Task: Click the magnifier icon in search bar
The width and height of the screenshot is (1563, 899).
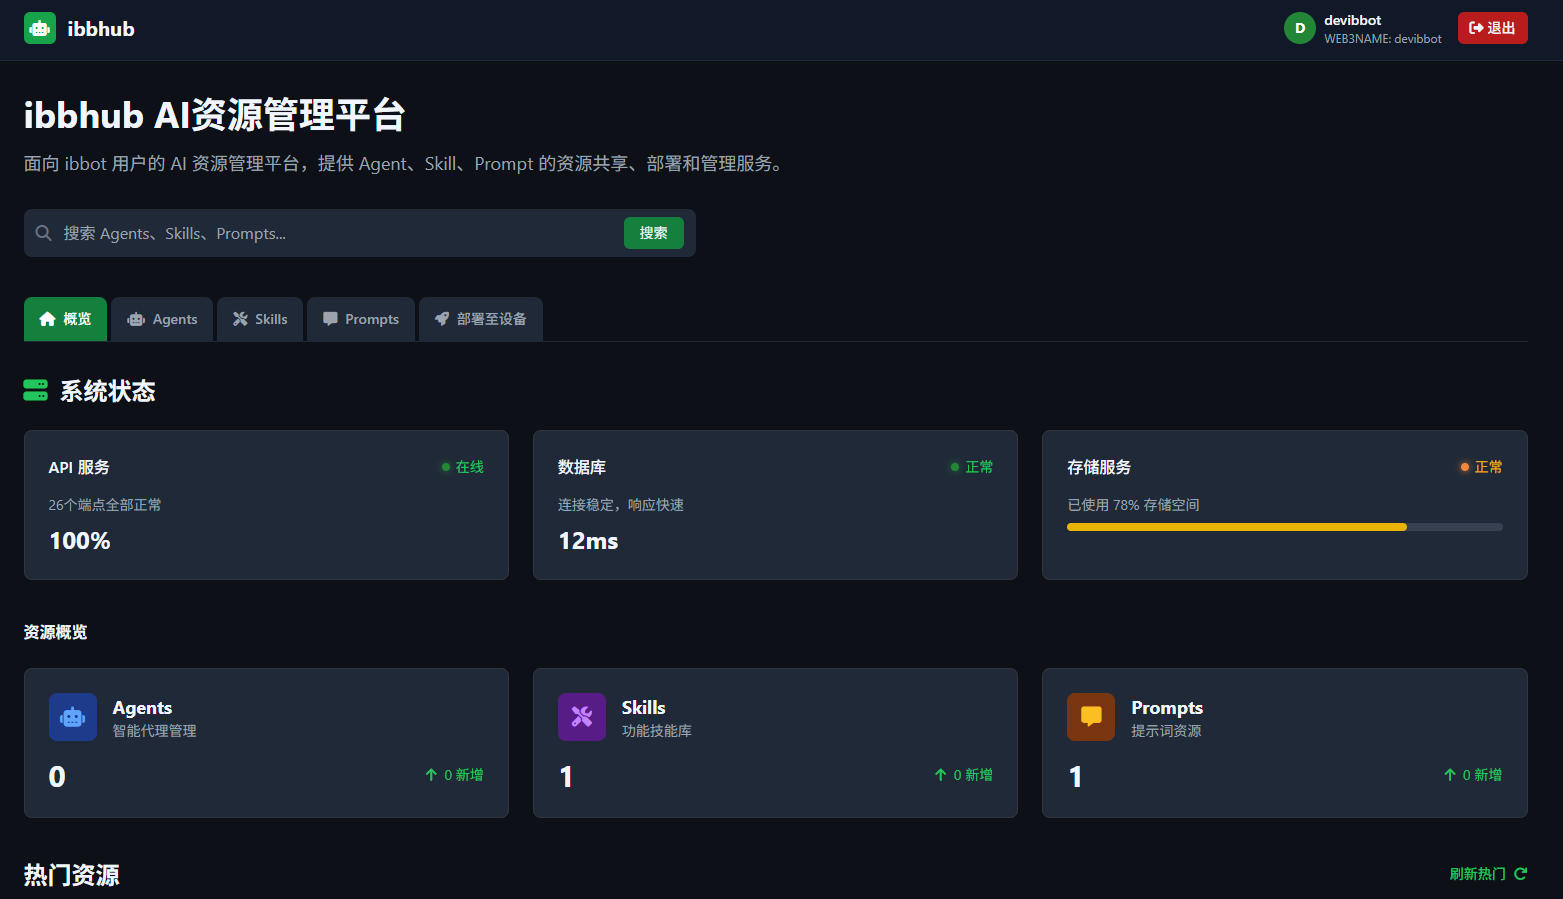Action: tap(44, 233)
